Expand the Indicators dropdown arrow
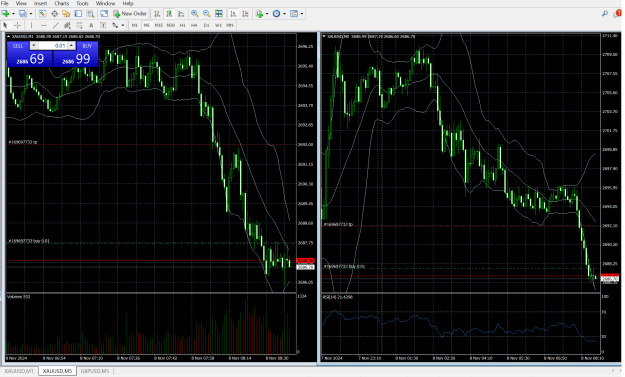The image size is (625, 377). click(267, 14)
